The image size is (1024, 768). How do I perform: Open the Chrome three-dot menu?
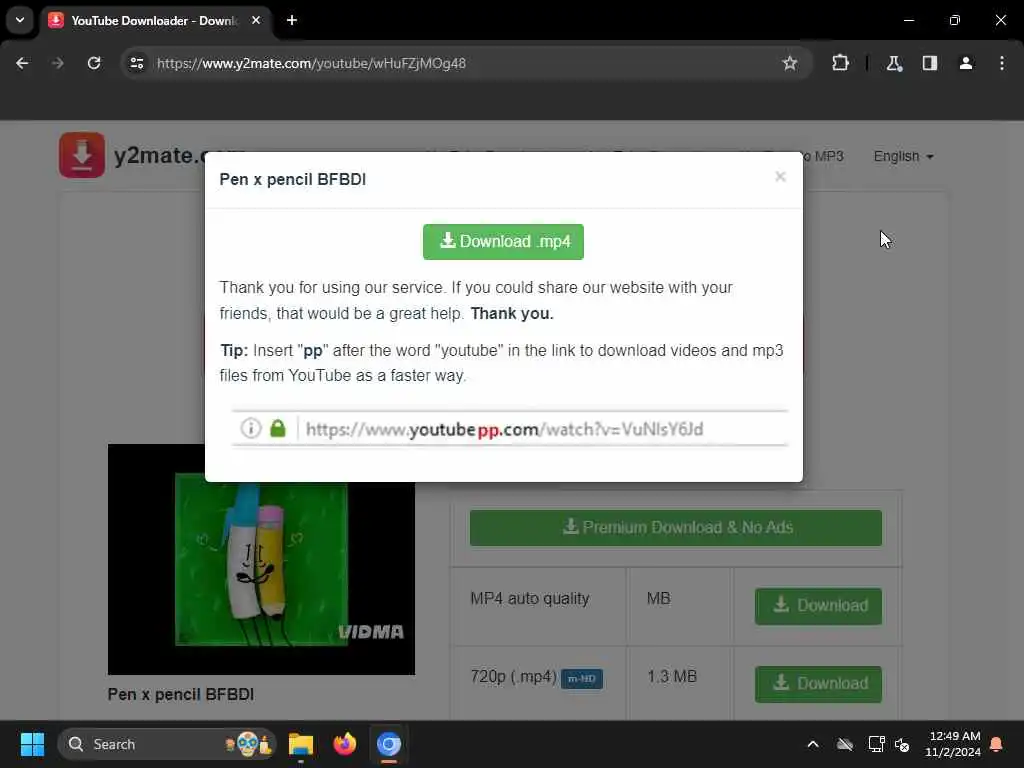[1002, 63]
